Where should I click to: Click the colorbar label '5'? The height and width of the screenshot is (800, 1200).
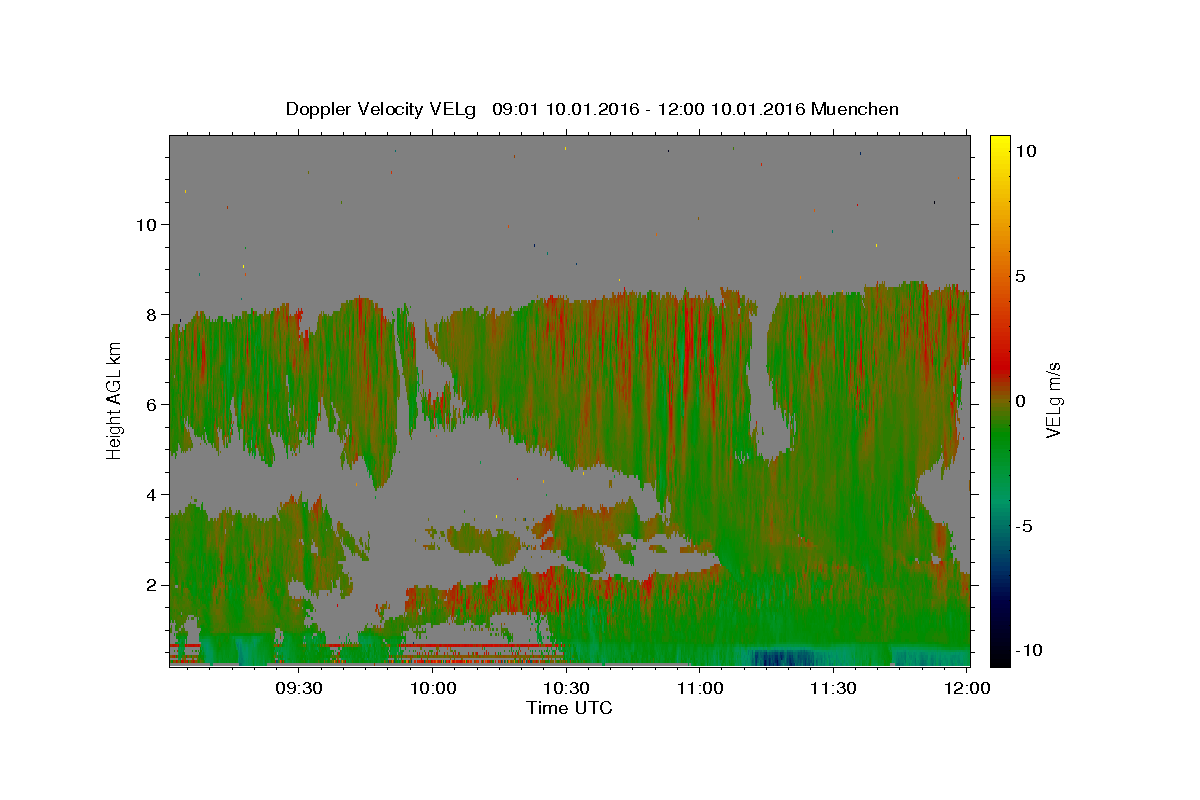1021,276
